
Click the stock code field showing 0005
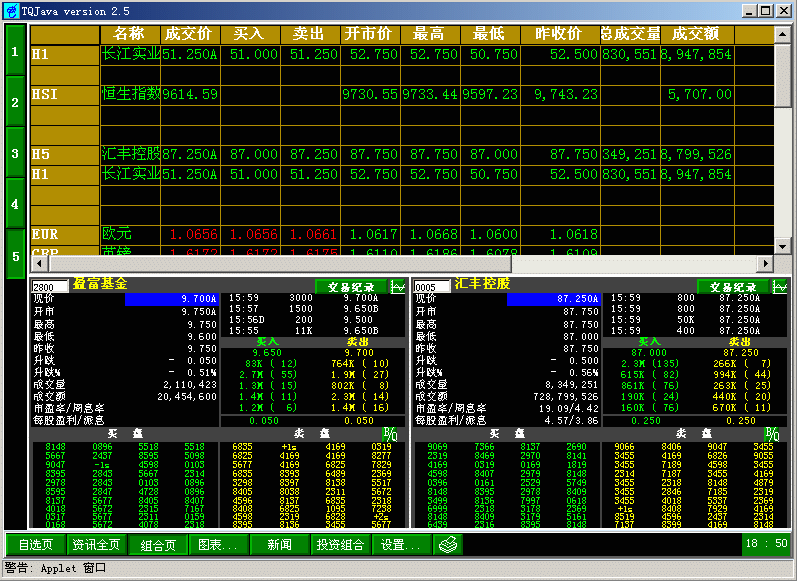432,287
